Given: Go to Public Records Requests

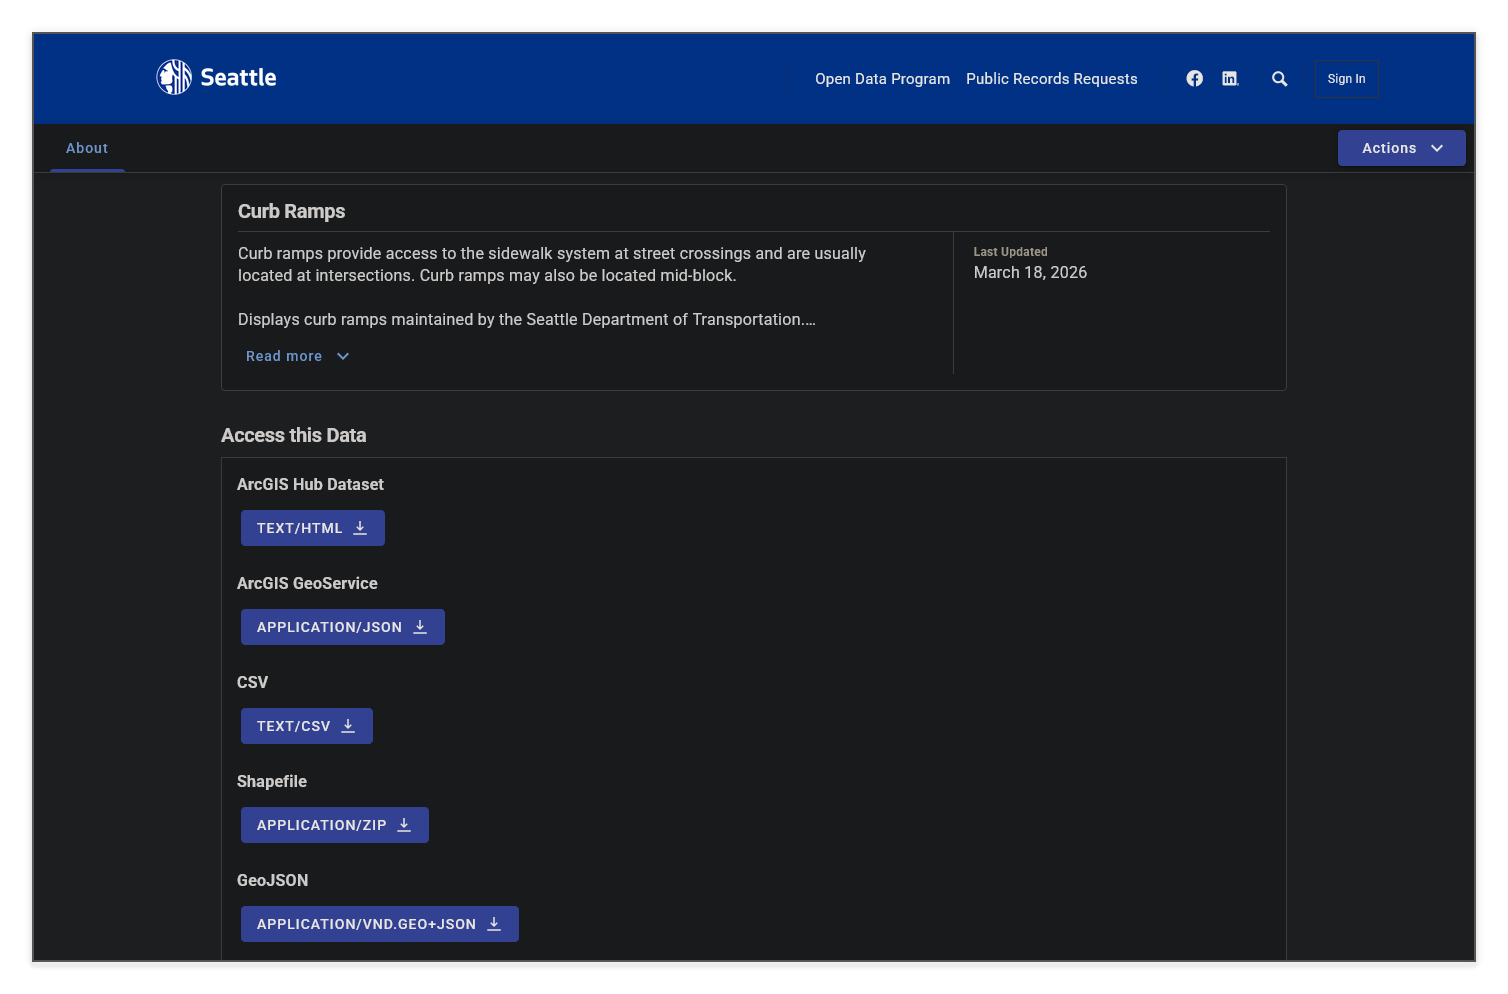Looking at the screenshot, I should [1051, 79].
